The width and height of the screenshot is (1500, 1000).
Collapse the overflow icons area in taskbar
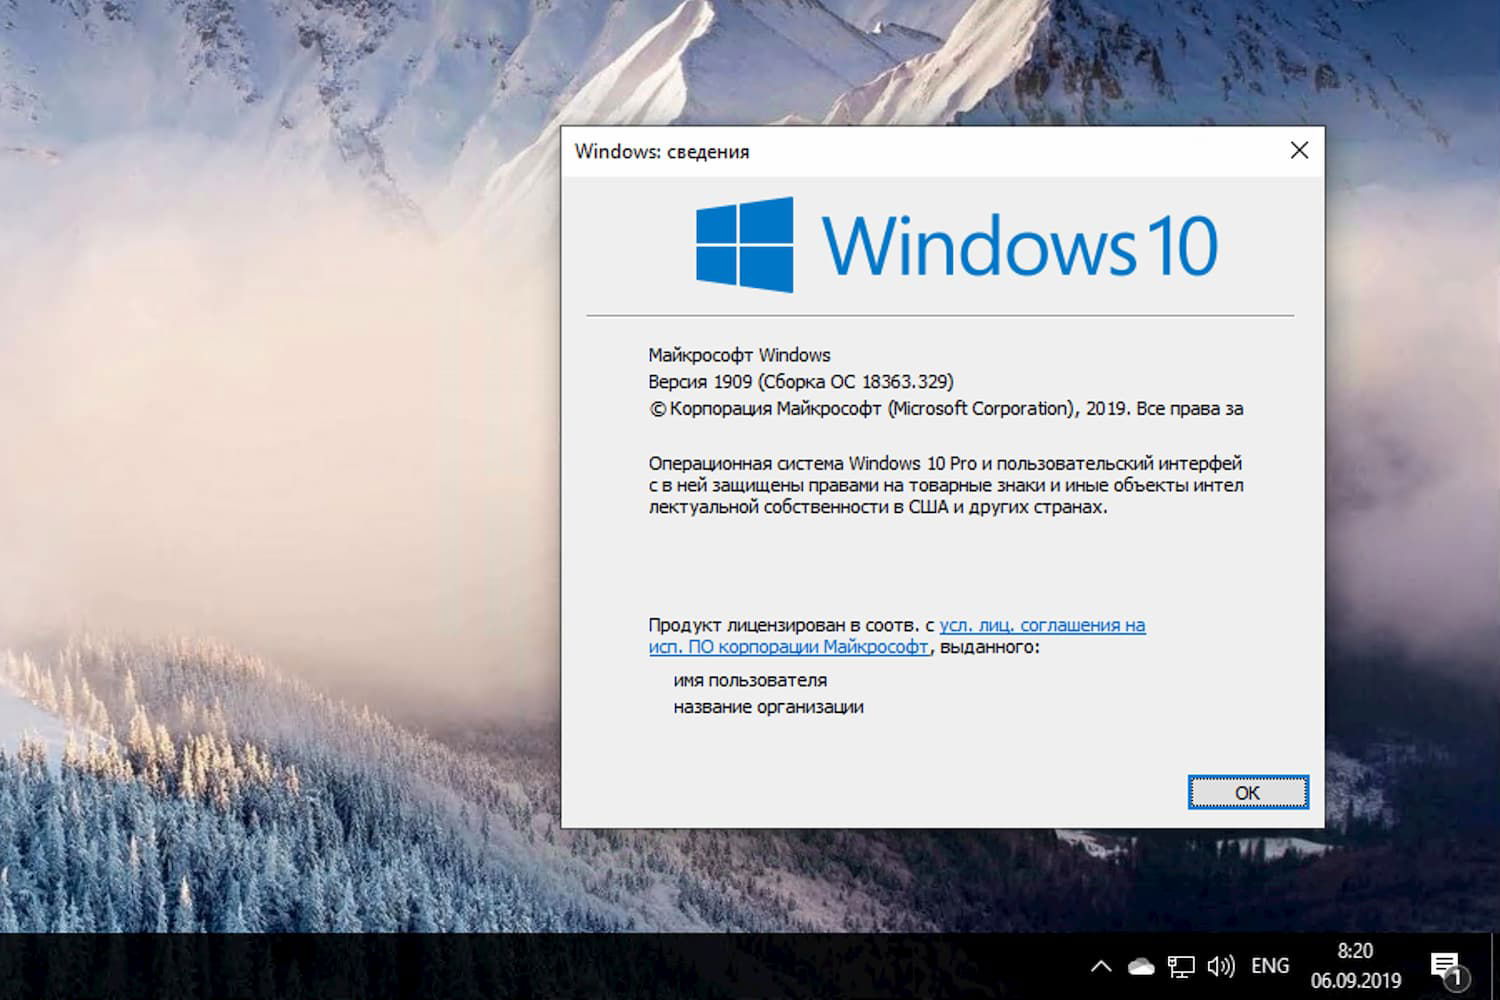tap(1100, 966)
